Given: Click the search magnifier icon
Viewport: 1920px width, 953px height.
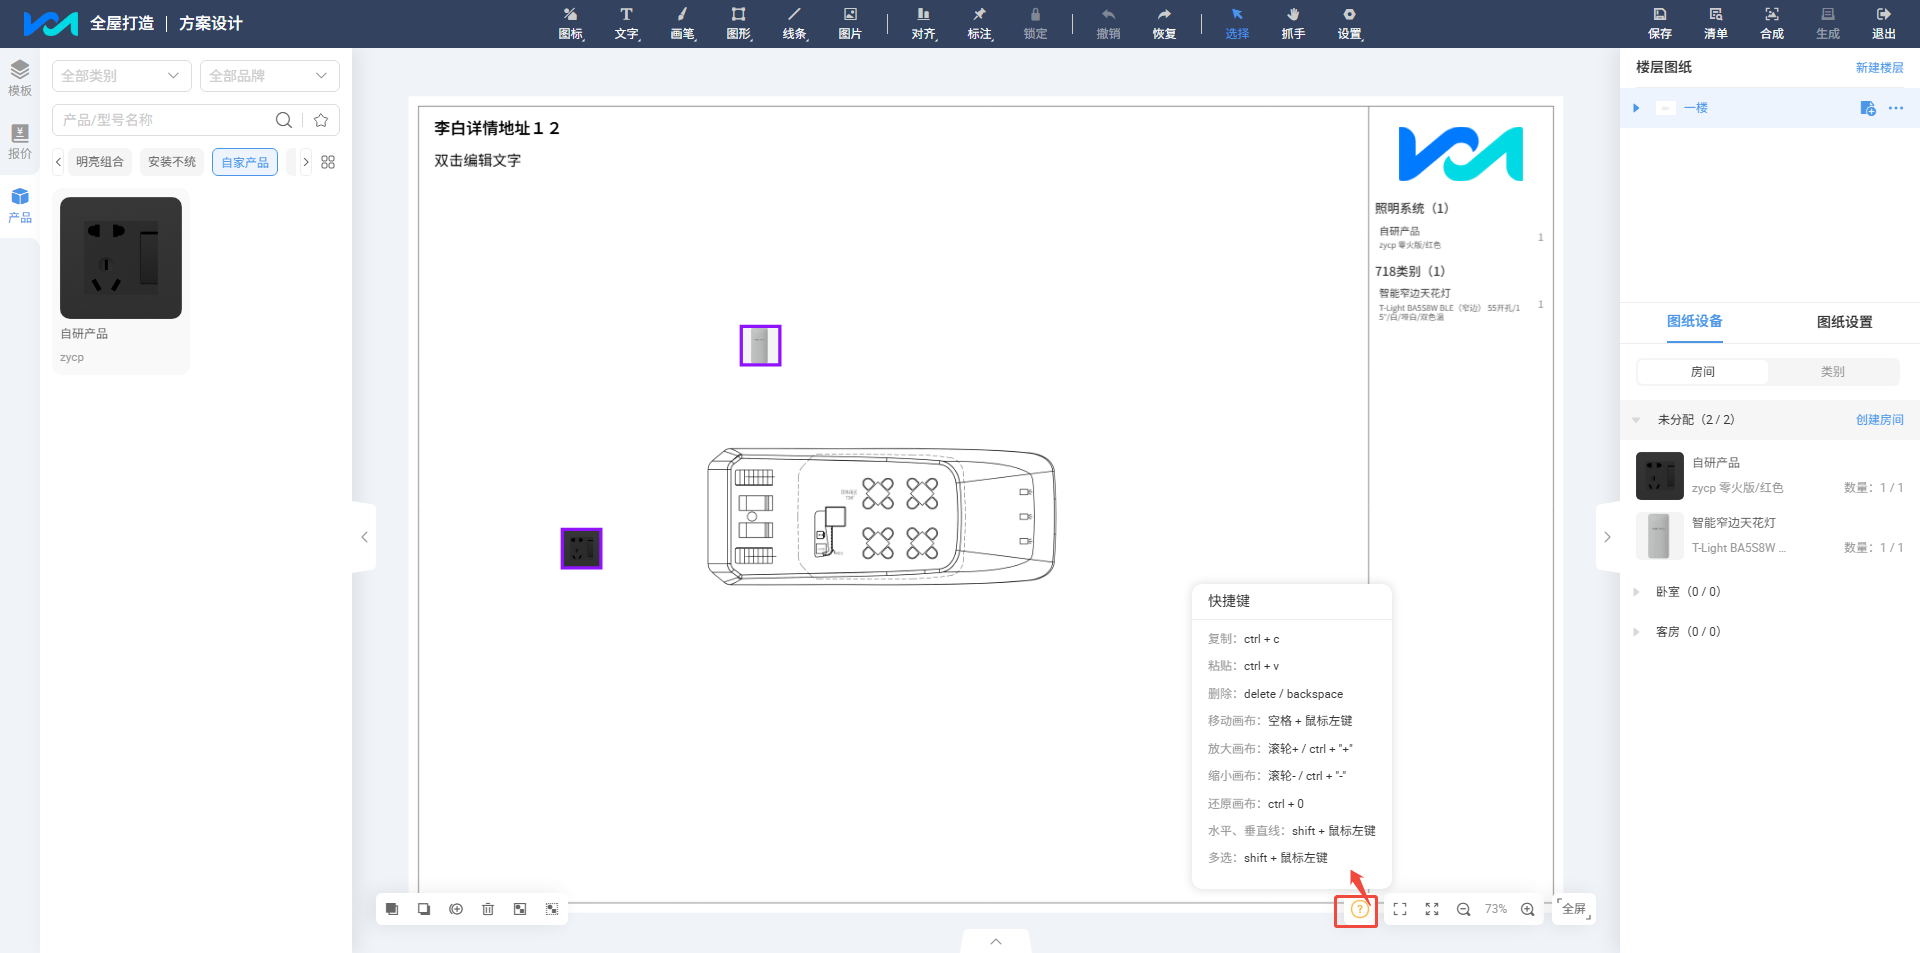Looking at the screenshot, I should (284, 120).
